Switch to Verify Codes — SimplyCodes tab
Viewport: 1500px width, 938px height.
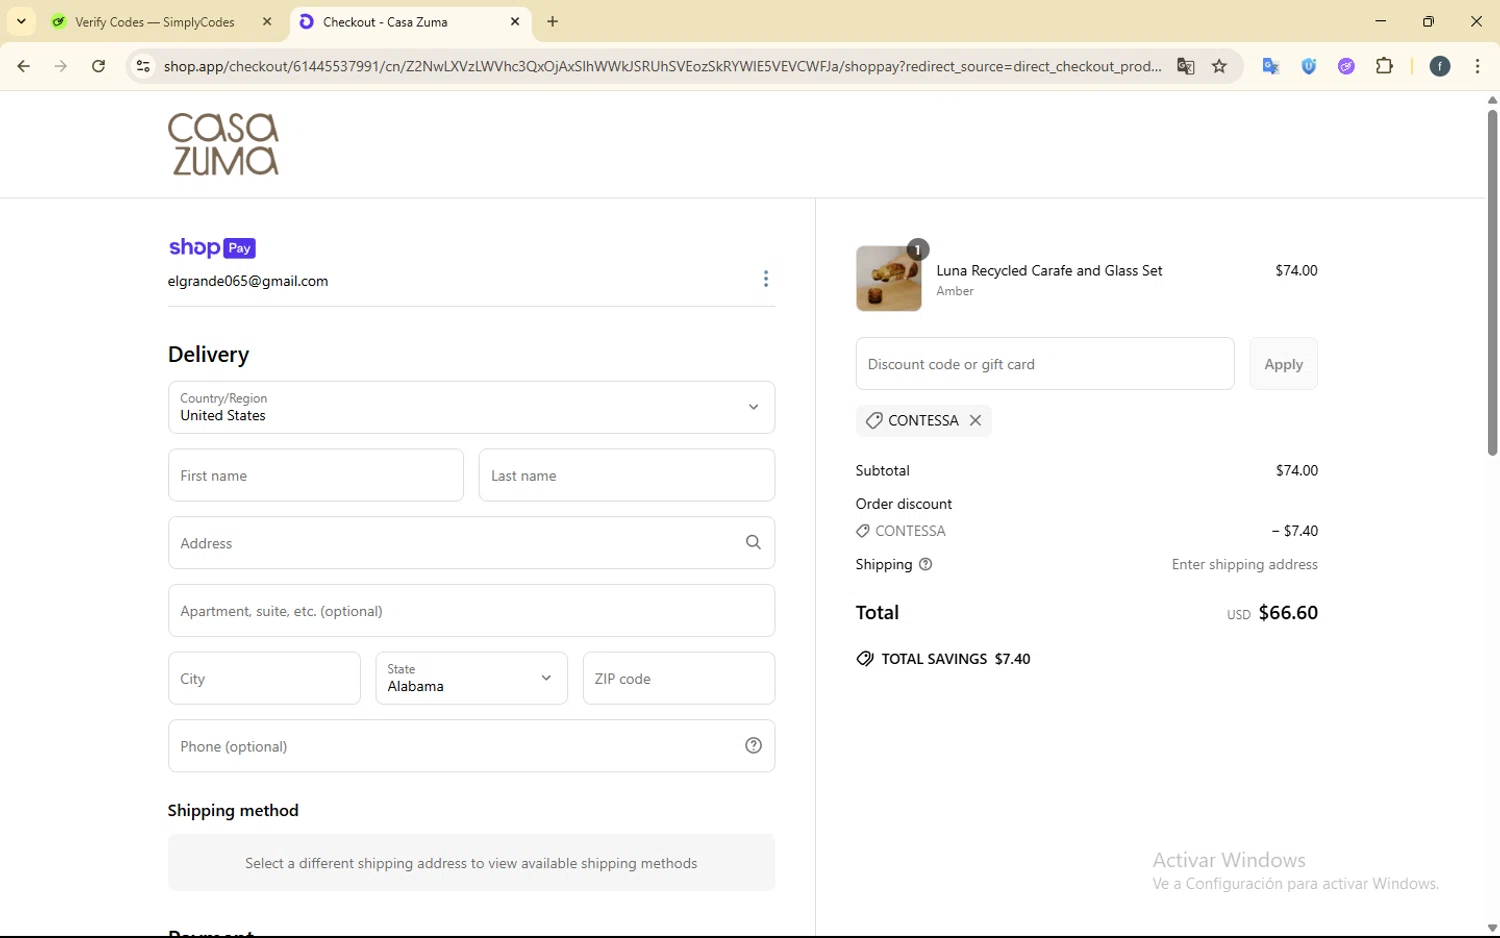tap(155, 22)
